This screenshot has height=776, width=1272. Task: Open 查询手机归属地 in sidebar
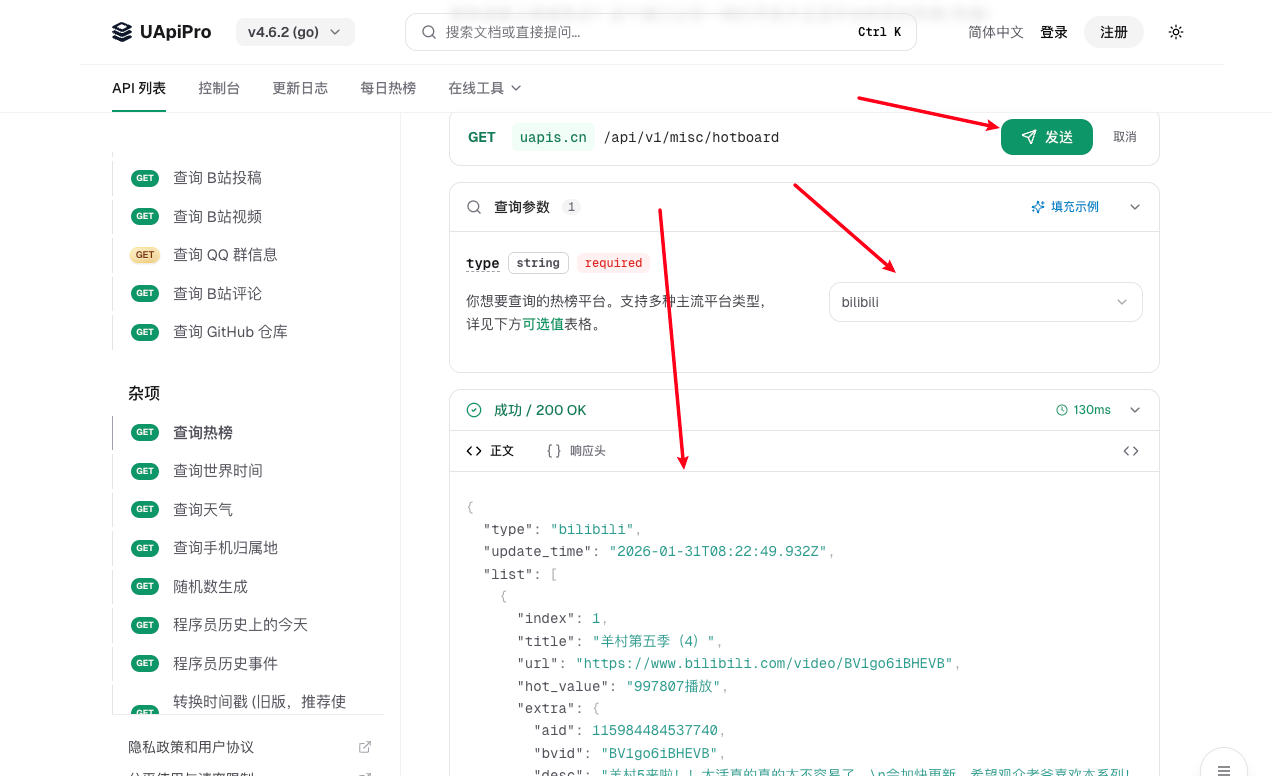tap(225, 548)
